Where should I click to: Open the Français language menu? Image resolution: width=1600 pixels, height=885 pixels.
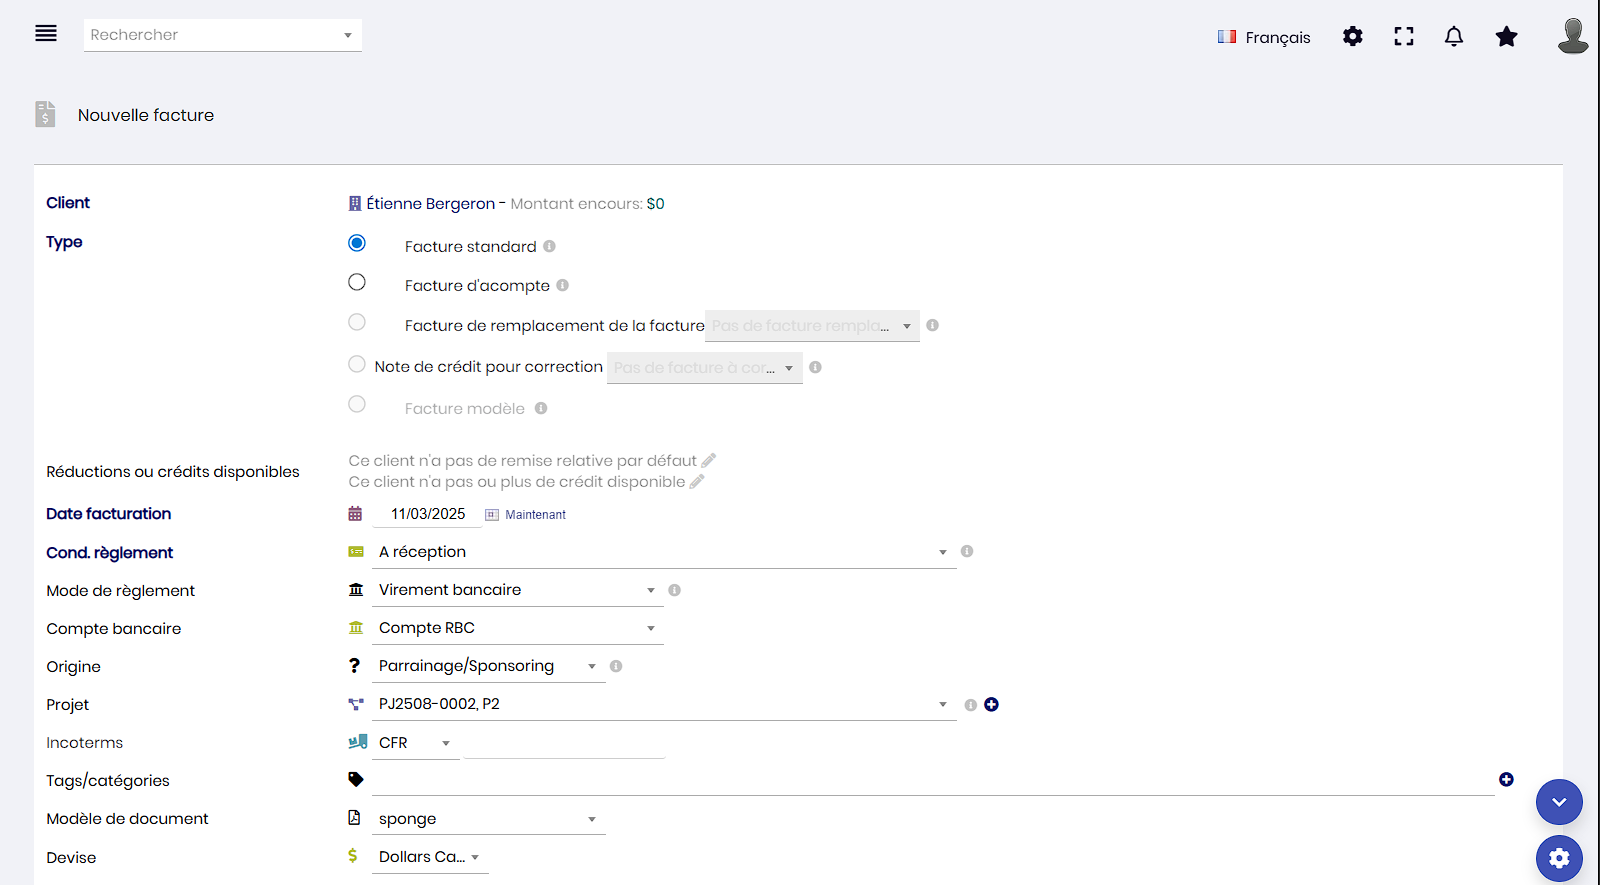[x=1264, y=37]
